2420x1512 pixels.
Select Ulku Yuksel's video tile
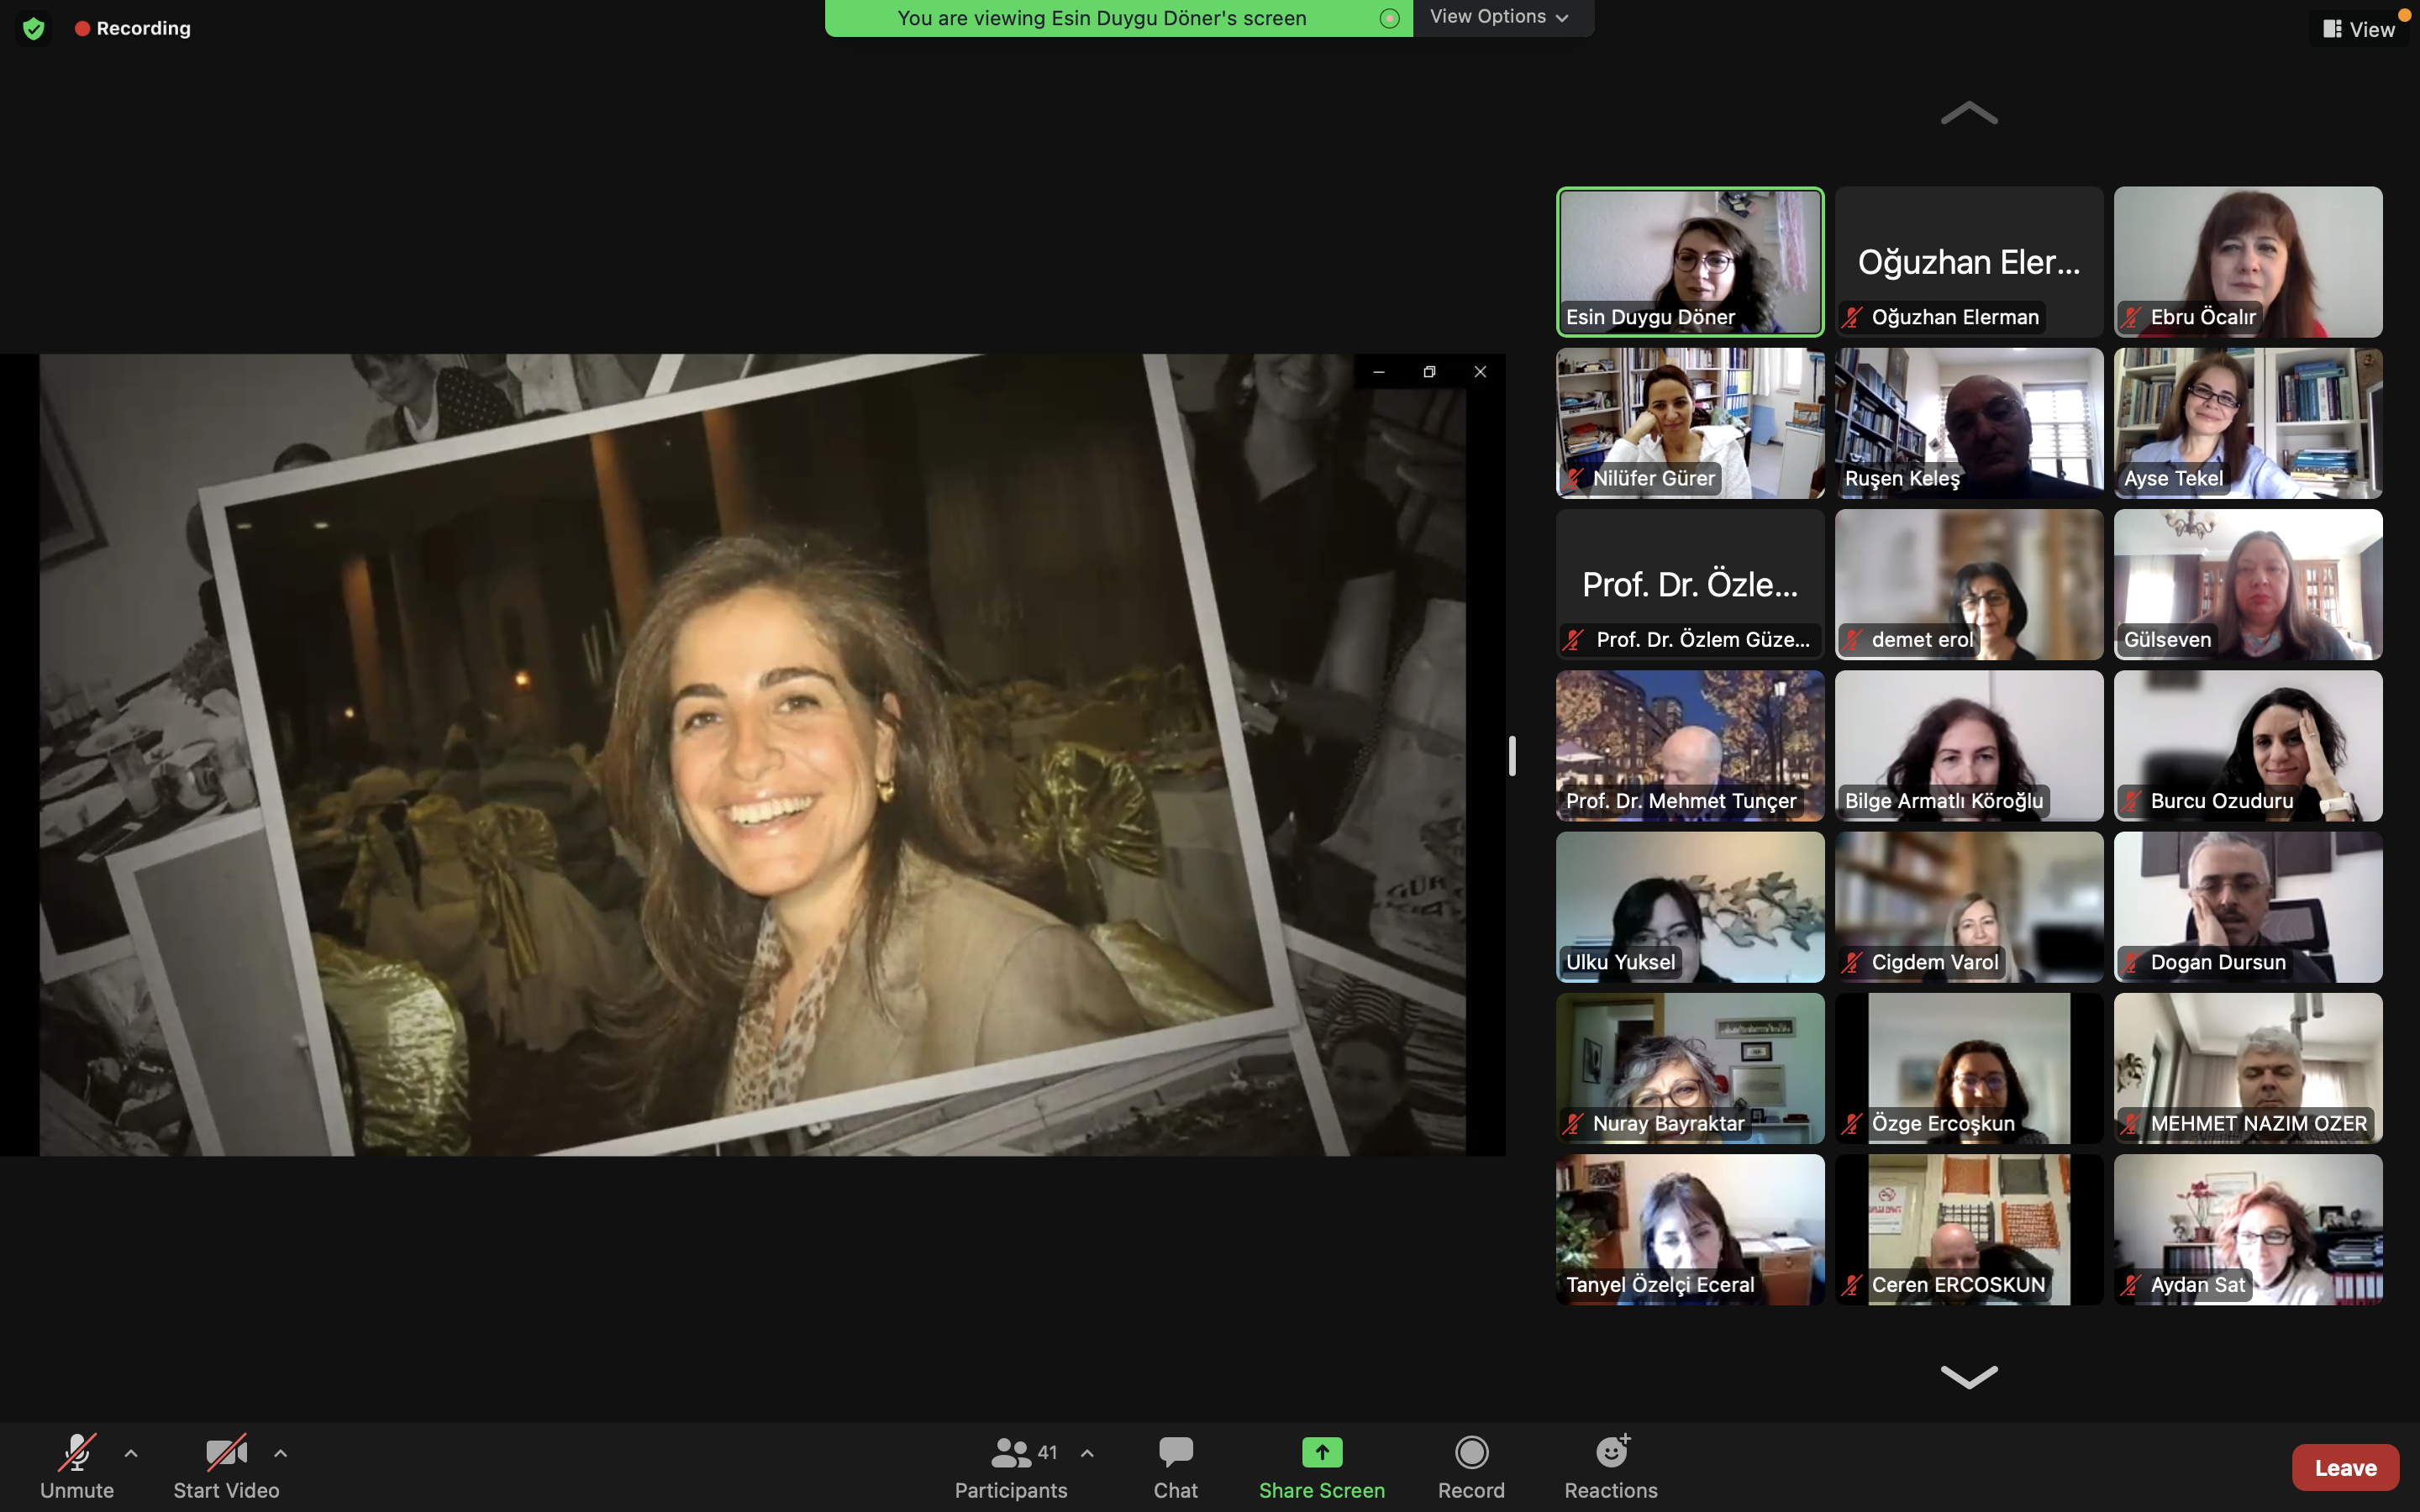1690,907
